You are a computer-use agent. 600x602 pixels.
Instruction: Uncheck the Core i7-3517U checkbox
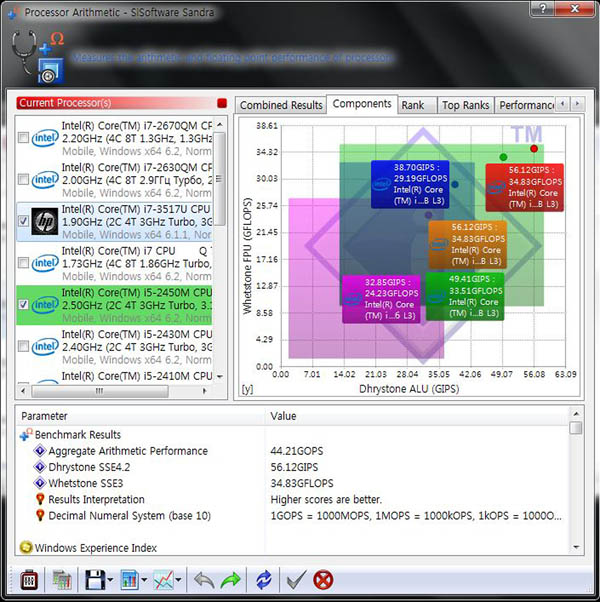click(x=23, y=221)
